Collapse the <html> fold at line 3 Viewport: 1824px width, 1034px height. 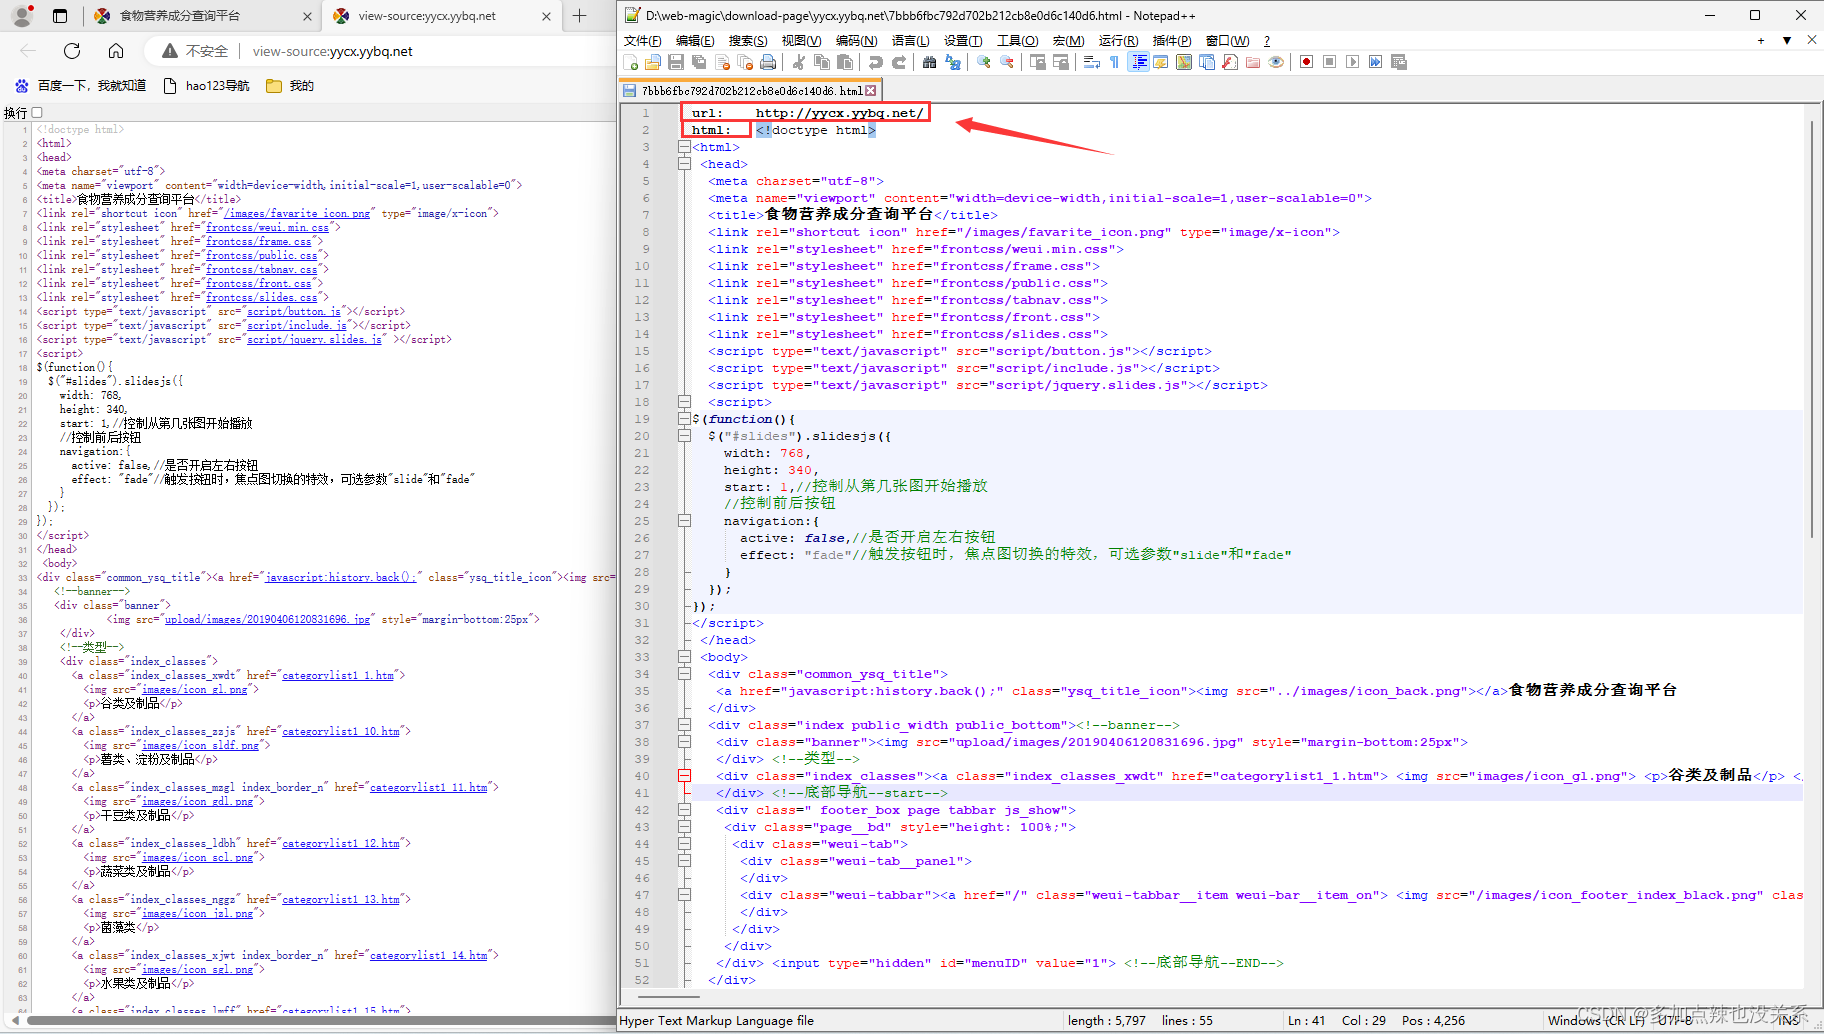(684, 147)
